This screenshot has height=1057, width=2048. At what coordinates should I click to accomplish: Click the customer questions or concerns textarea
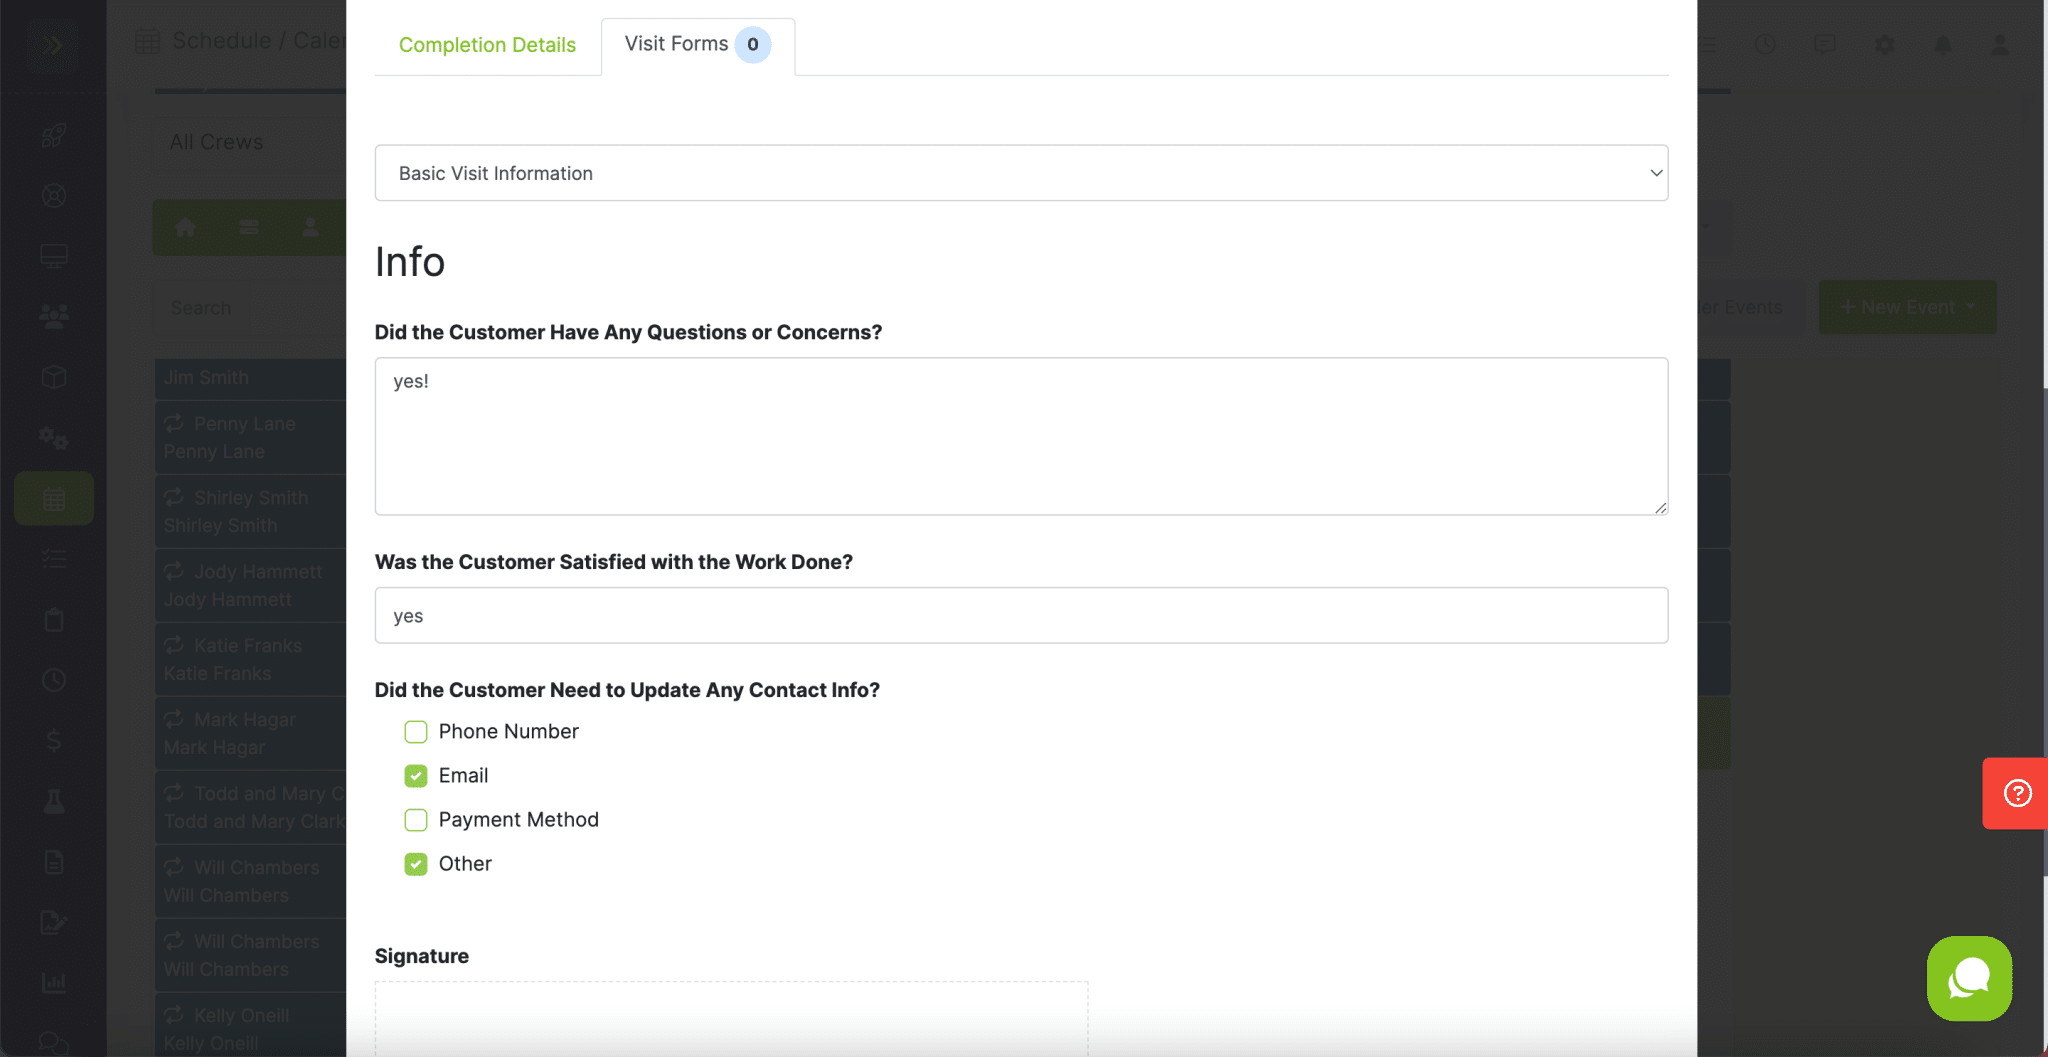pyautogui.click(x=1020, y=436)
